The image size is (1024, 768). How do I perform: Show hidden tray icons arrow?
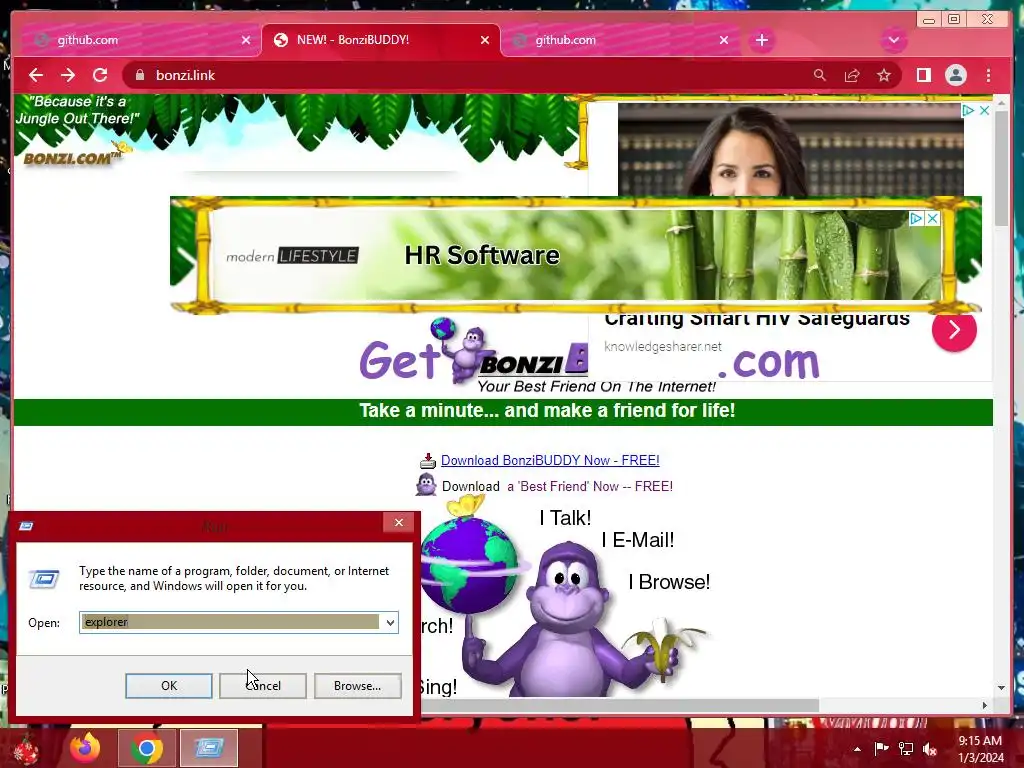click(x=857, y=749)
